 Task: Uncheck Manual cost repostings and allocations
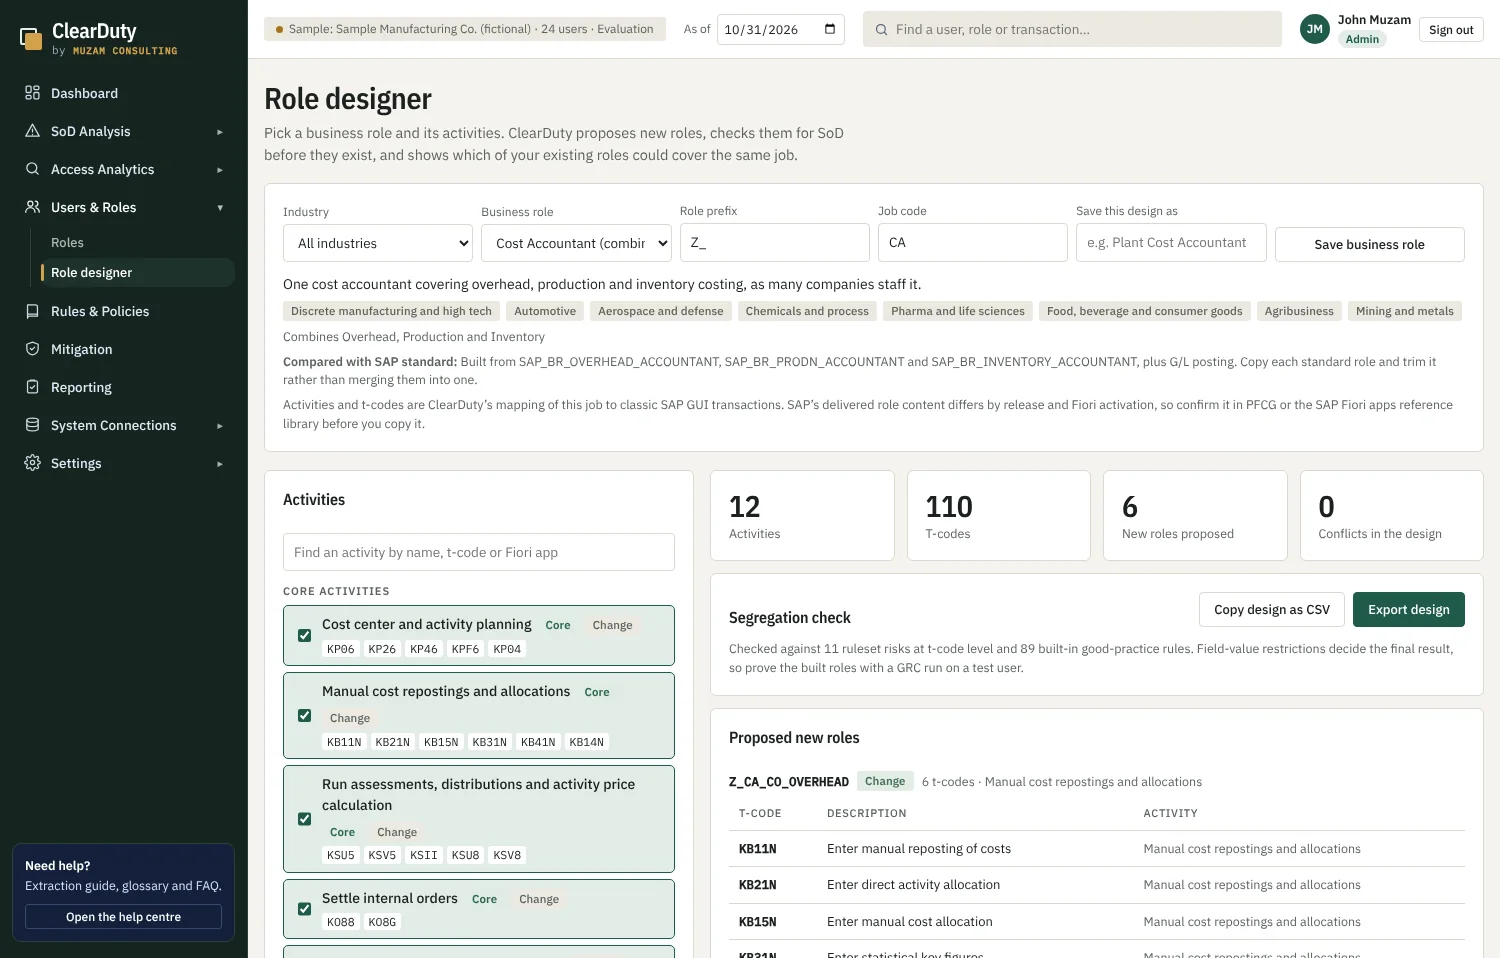click(304, 716)
